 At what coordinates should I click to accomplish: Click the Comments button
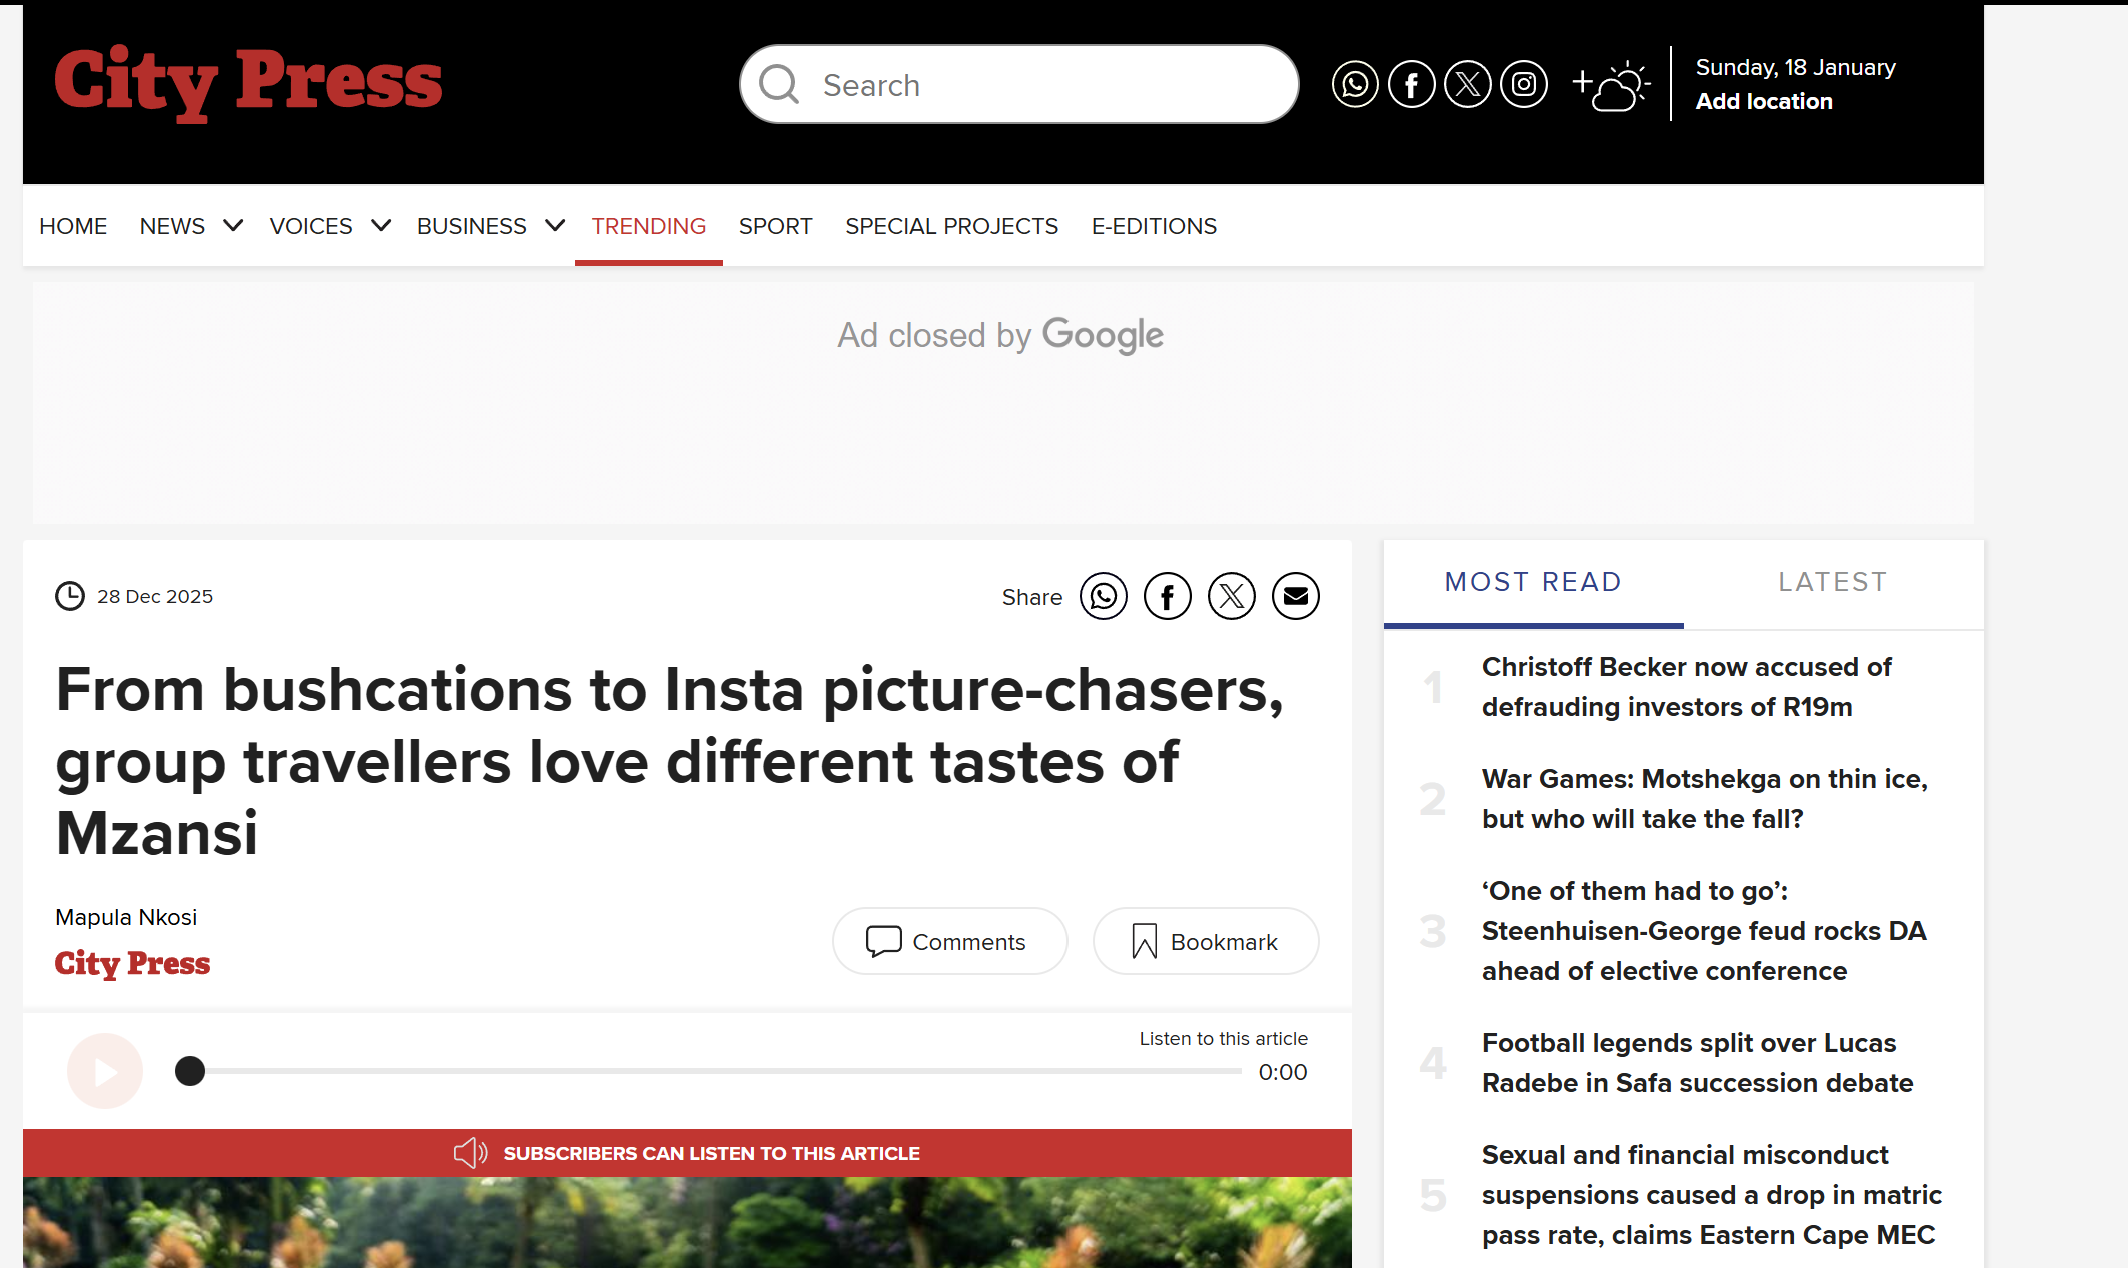949,942
